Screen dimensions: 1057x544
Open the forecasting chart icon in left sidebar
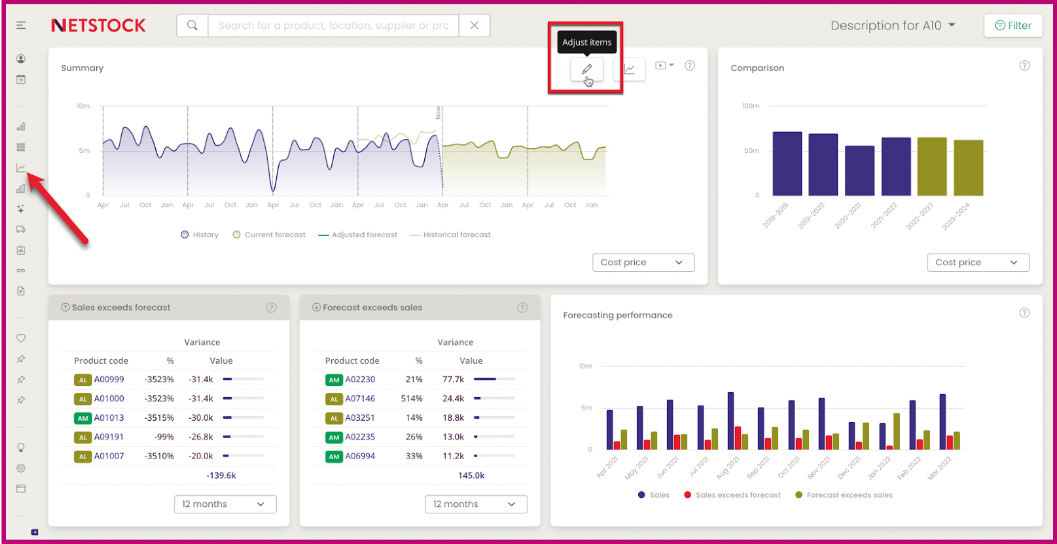(21, 168)
